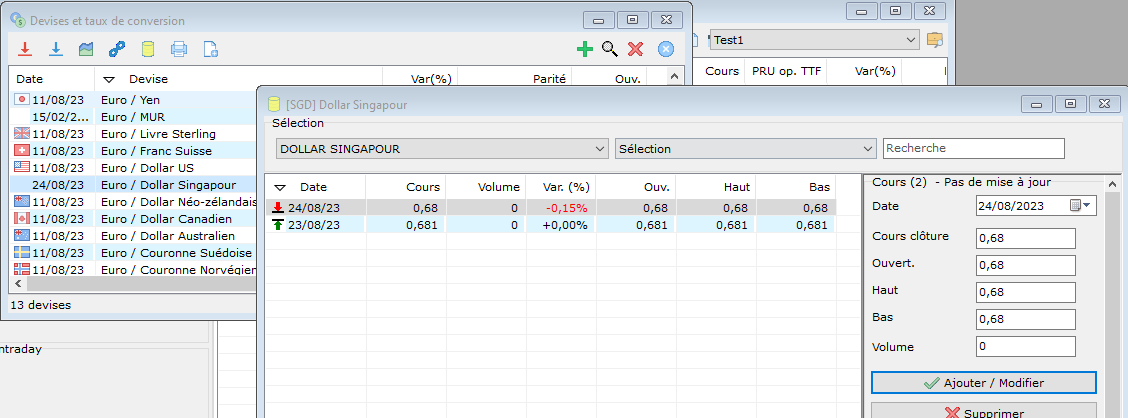Add a currency with the green plus icon
Screen dimensions: 1128x418
tap(585, 49)
